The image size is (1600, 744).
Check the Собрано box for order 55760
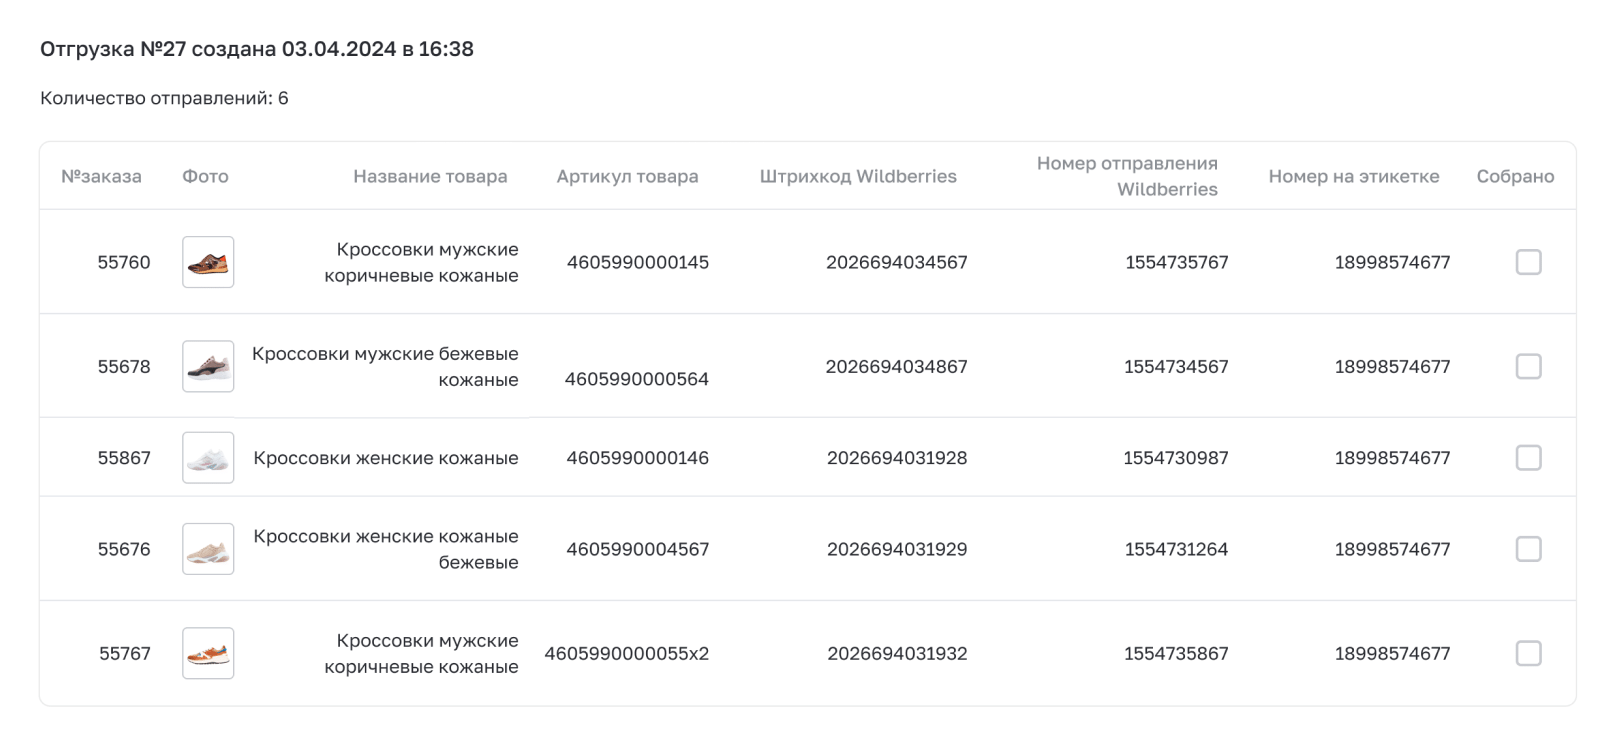(1528, 262)
